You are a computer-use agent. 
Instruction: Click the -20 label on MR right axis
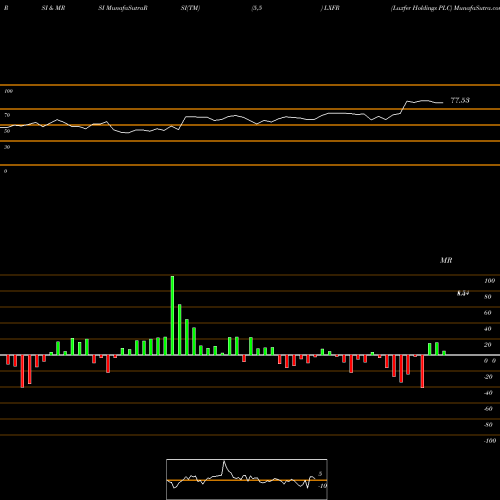click(x=488, y=377)
